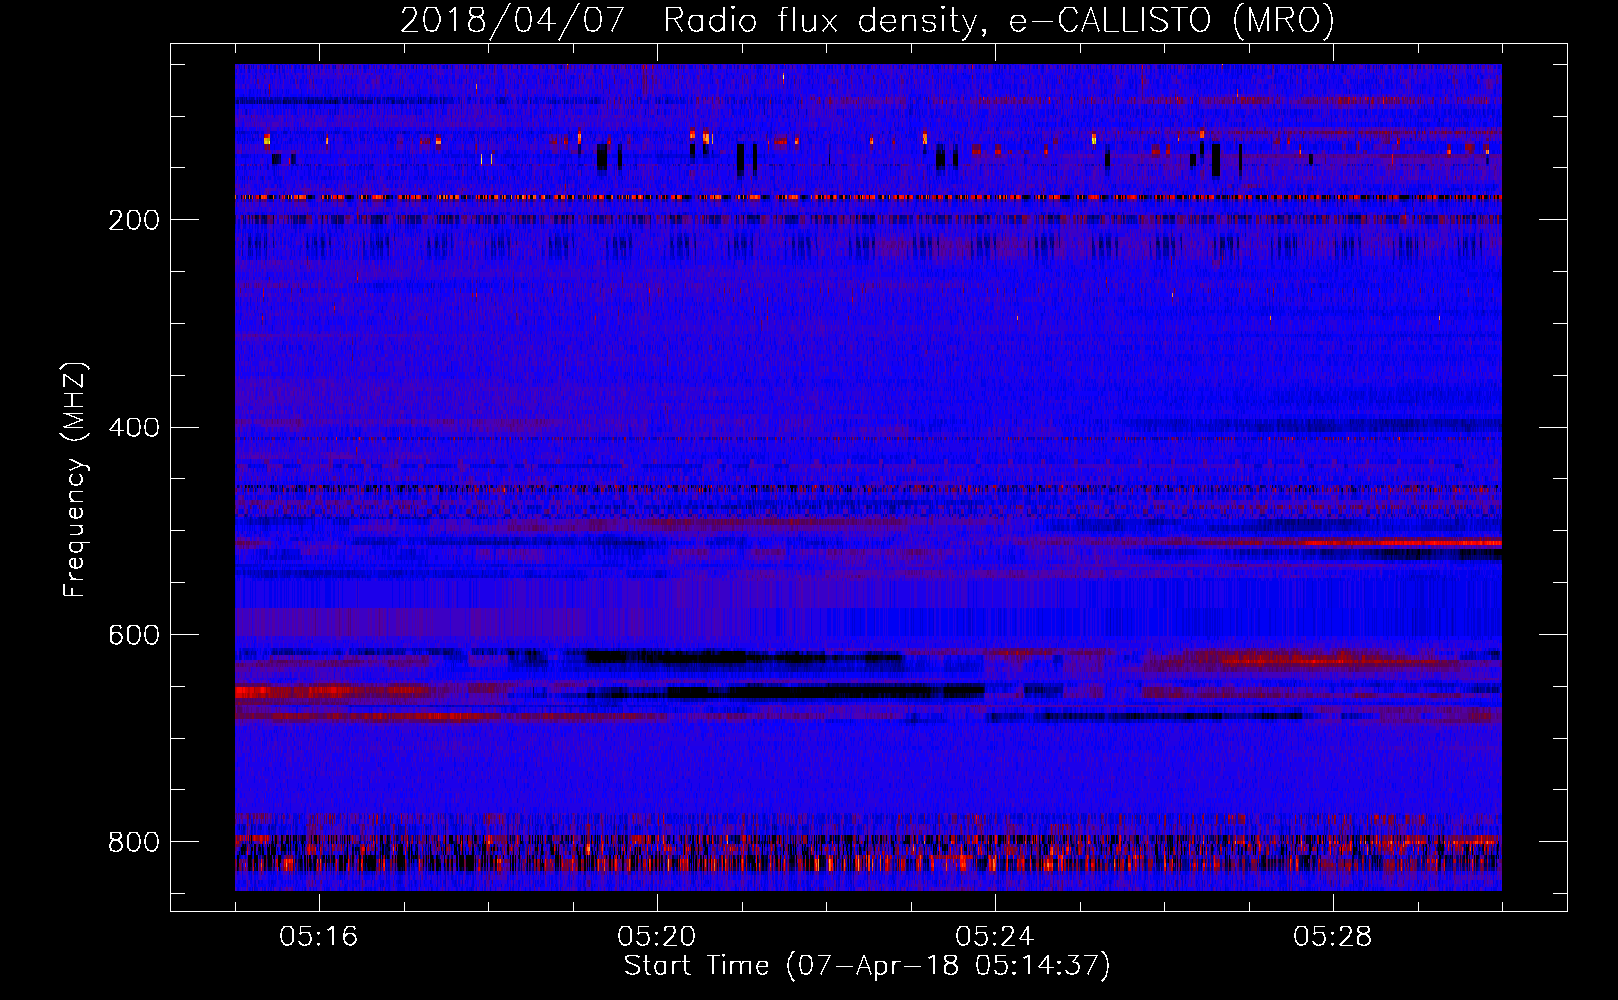1618x1000 pixels.
Task: Click the 400 frequency tick label
Action: click(x=134, y=428)
